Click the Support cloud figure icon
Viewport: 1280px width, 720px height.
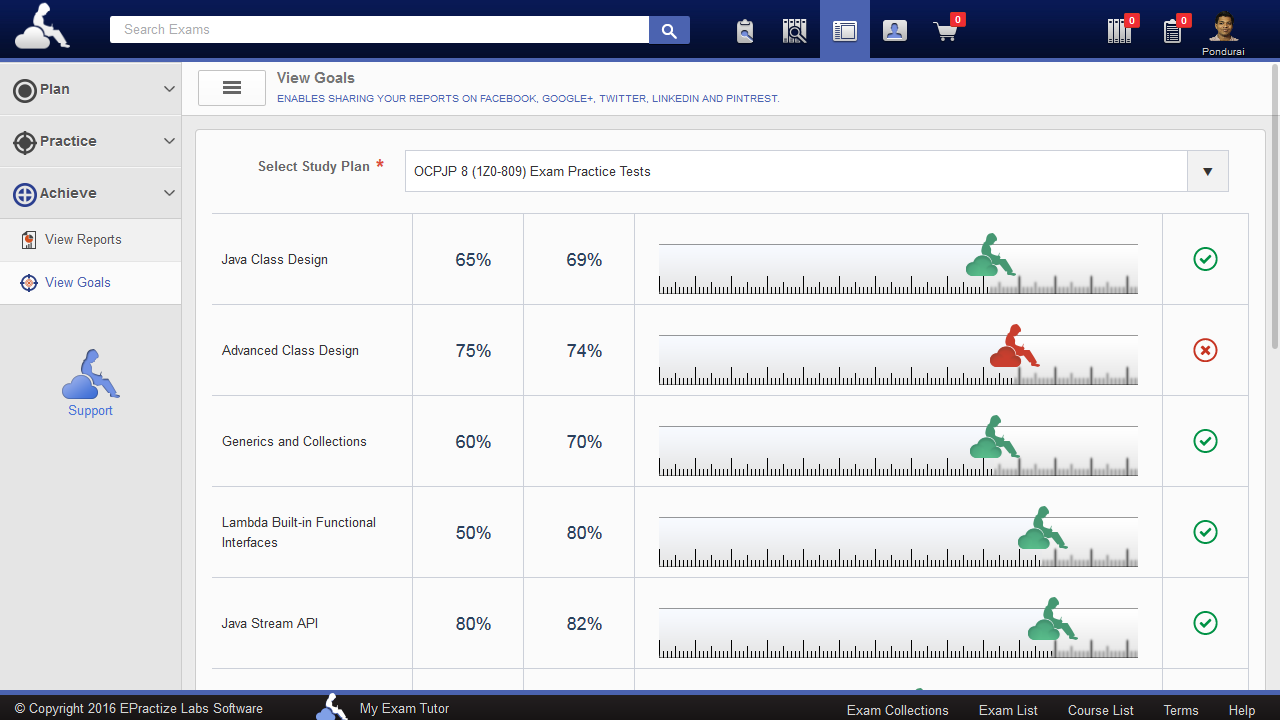click(x=90, y=376)
